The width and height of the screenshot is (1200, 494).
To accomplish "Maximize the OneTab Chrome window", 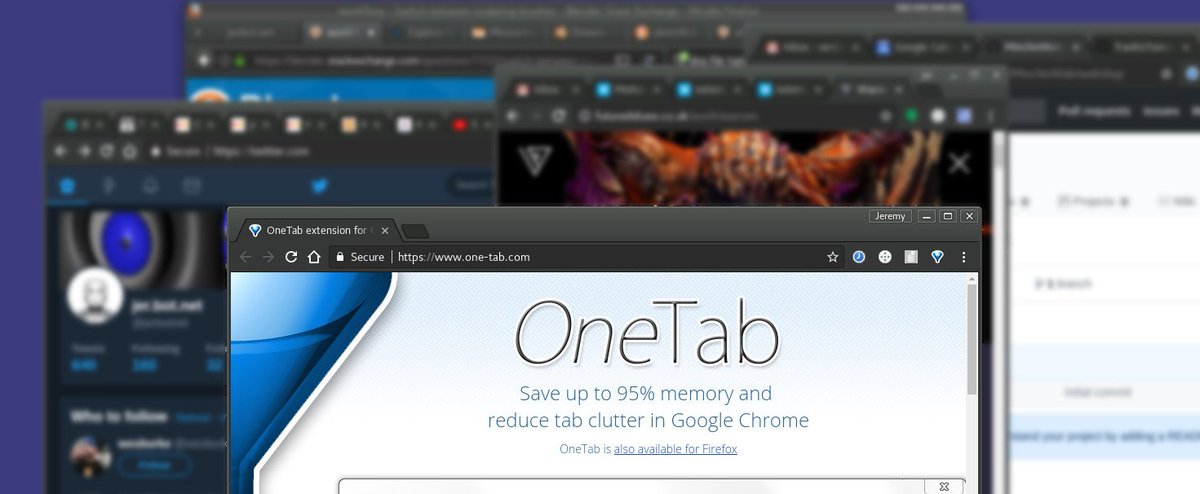I will tap(948, 216).
